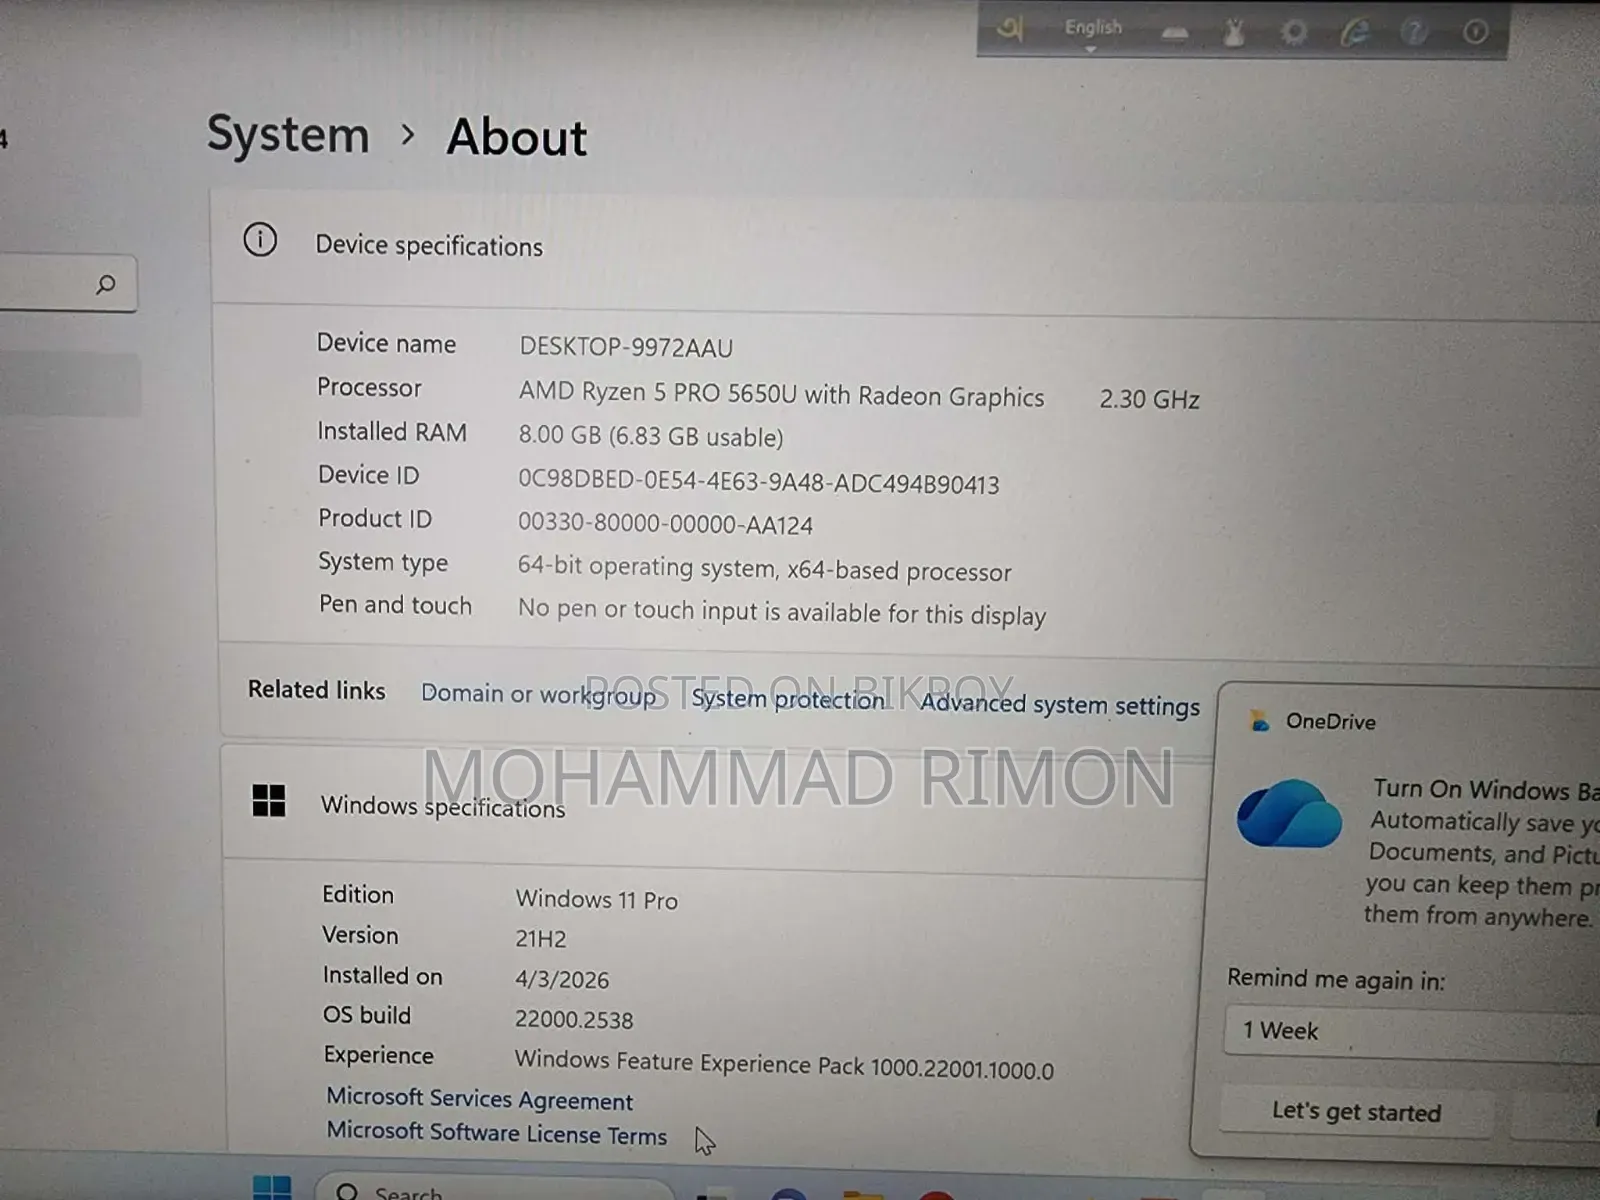Open the Avro help question mark icon
This screenshot has width=1600, height=1200.
click(1414, 32)
